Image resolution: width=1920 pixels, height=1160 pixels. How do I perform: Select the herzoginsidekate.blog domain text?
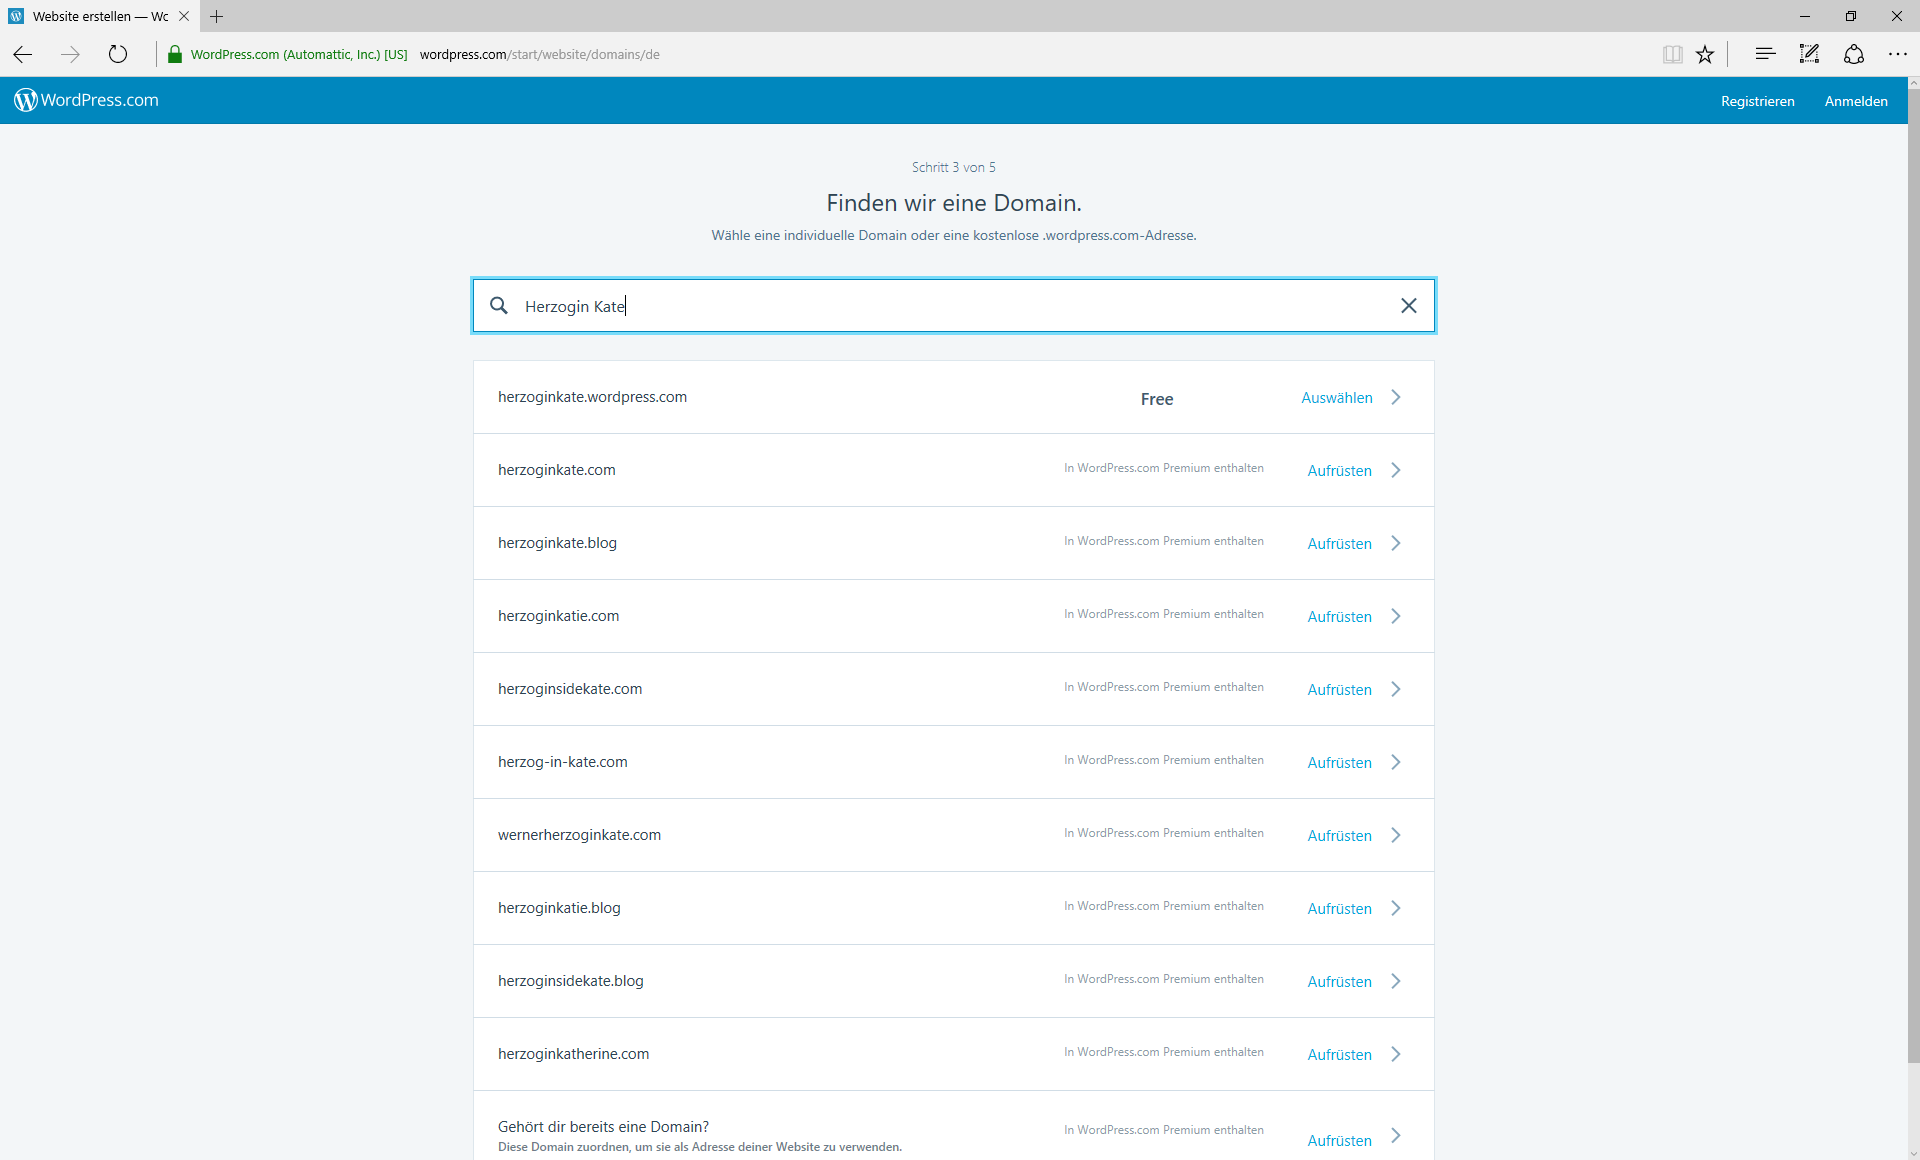570,981
